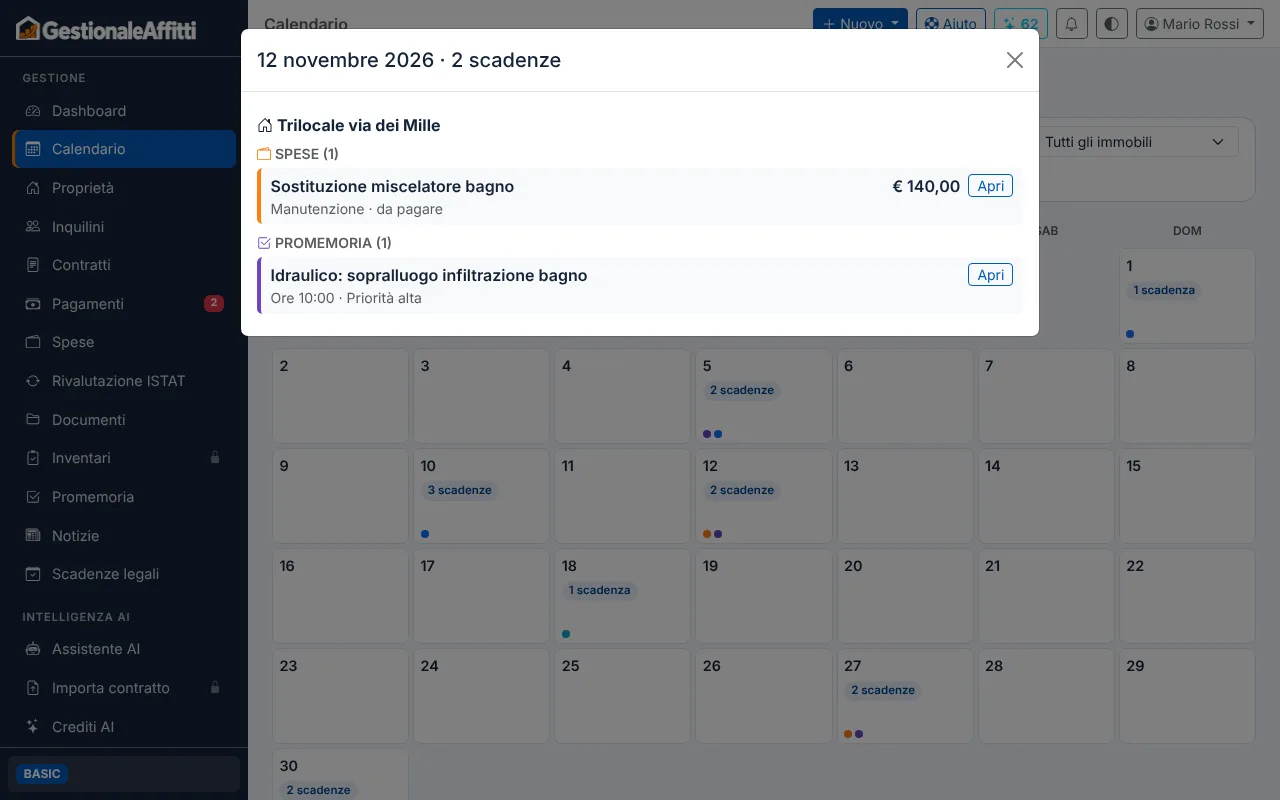
Task: Close the 12 novembre scadenze dialog
Action: 1014,60
